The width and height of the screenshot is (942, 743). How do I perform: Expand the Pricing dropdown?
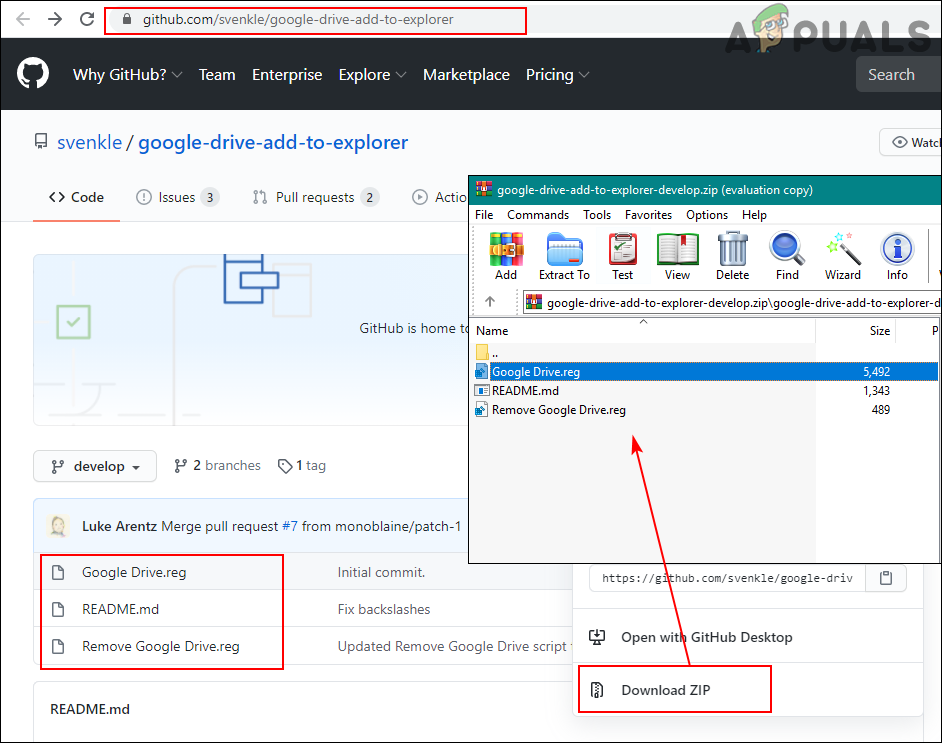click(558, 74)
